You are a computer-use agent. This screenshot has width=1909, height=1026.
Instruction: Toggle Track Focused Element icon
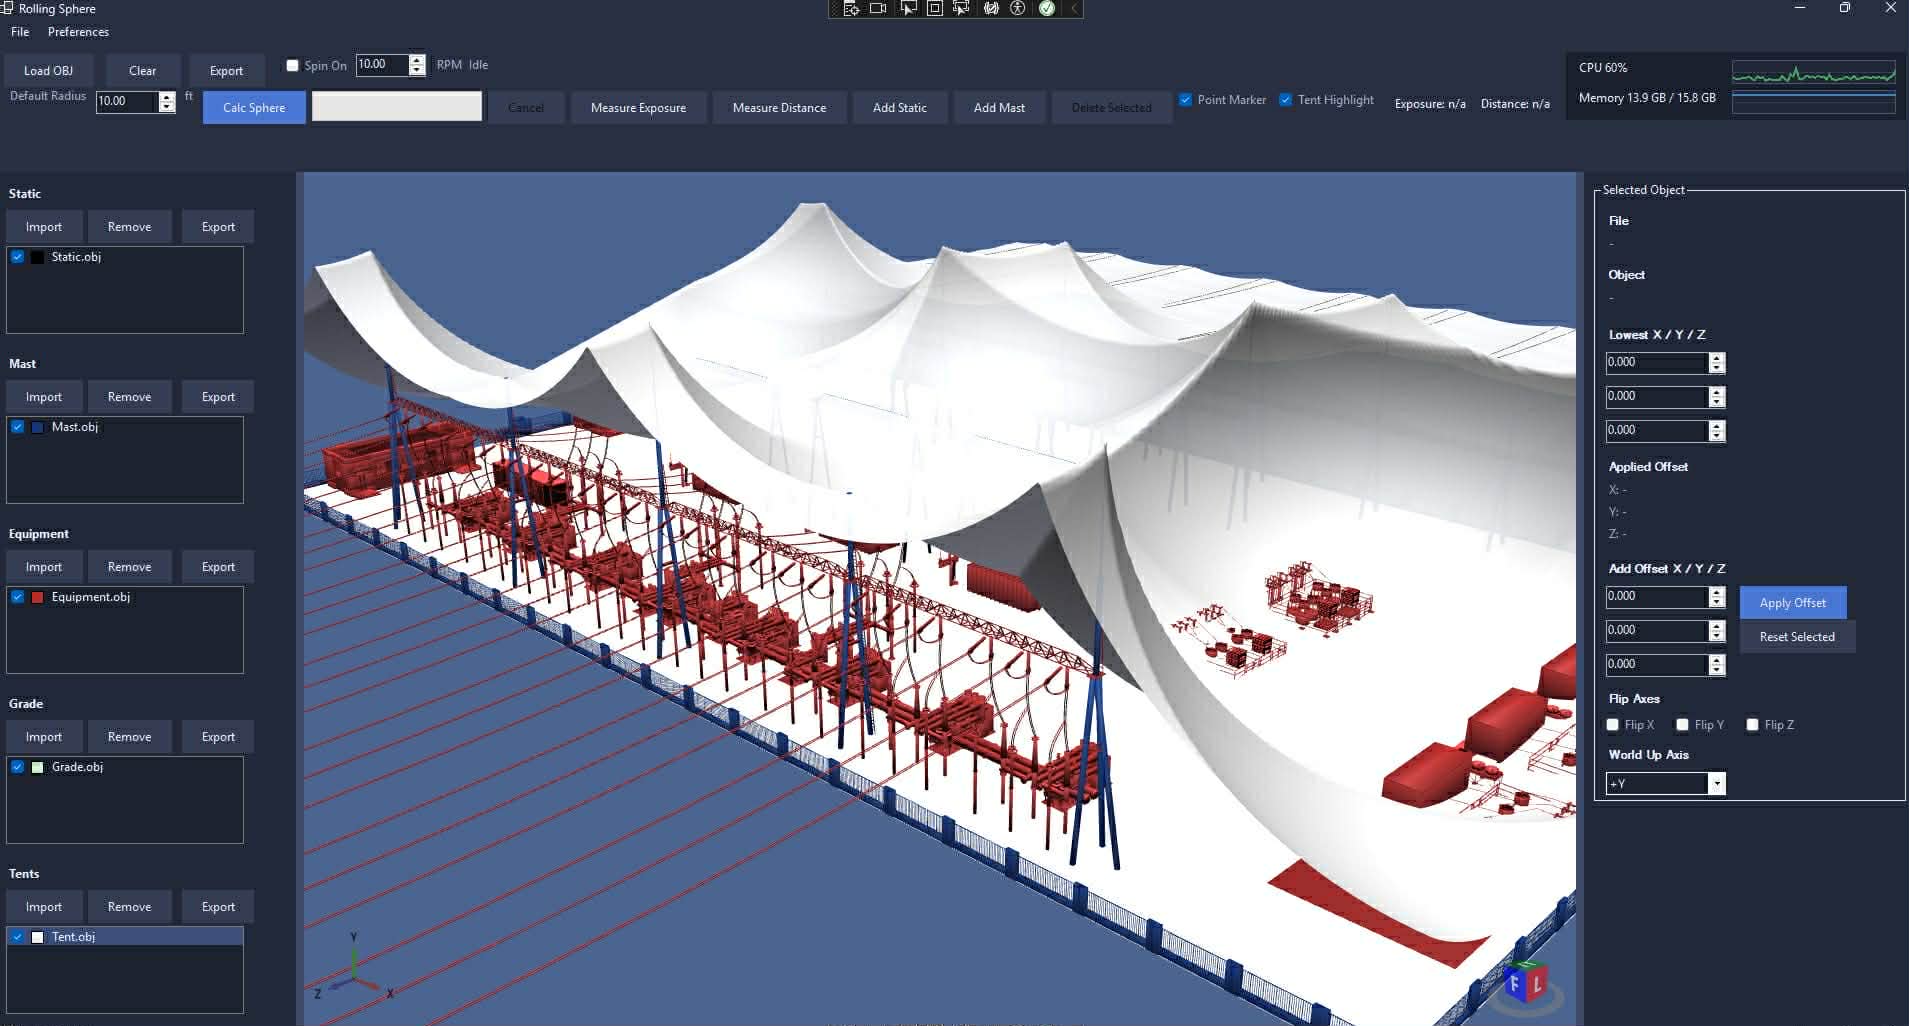click(962, 9)
